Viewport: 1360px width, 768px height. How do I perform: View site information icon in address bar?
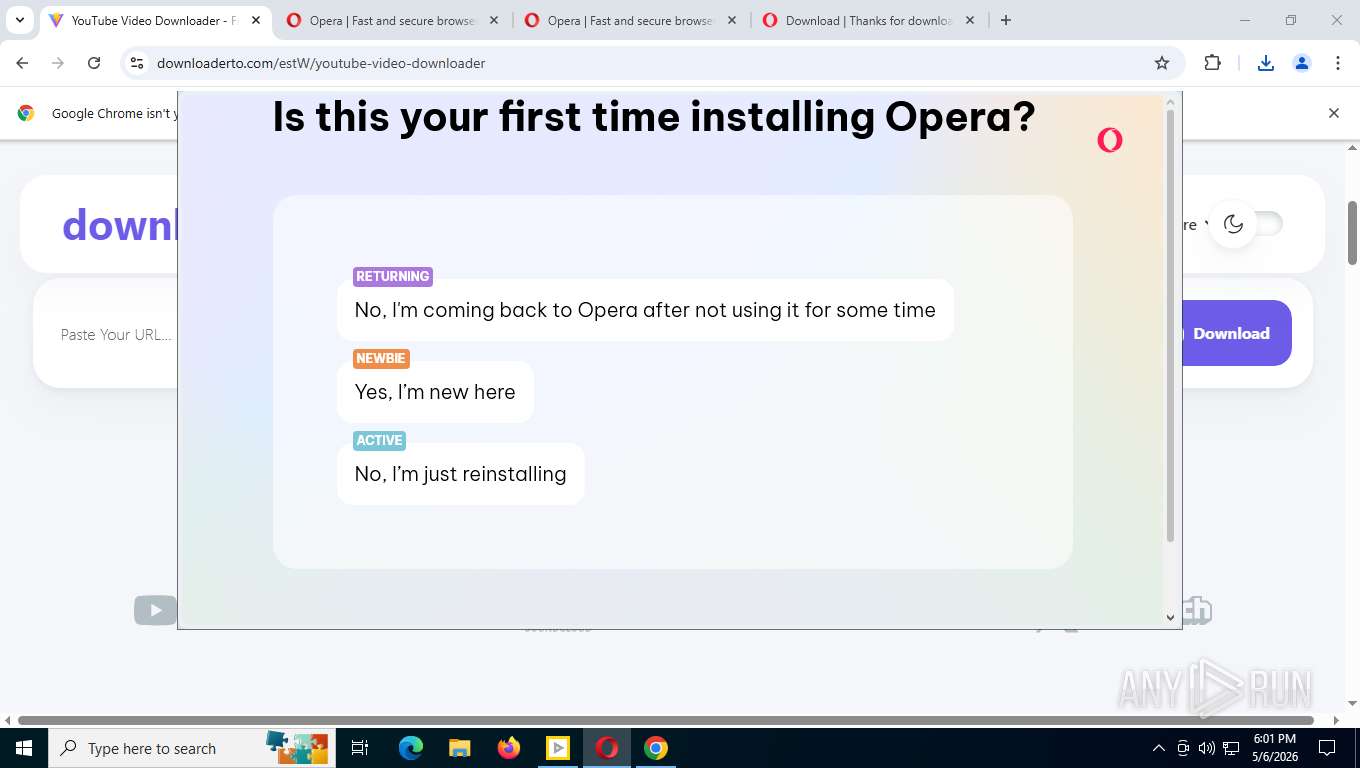coord(138,63)
